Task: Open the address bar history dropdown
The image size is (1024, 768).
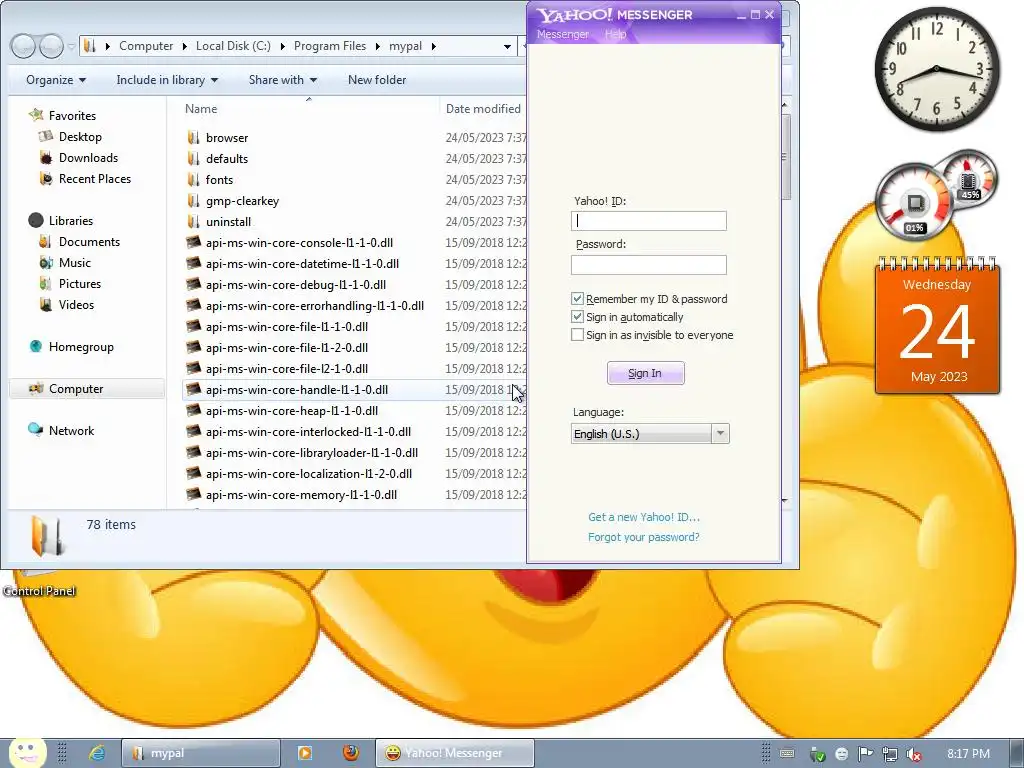Action: pyautogui.click(x=507, y=46)
